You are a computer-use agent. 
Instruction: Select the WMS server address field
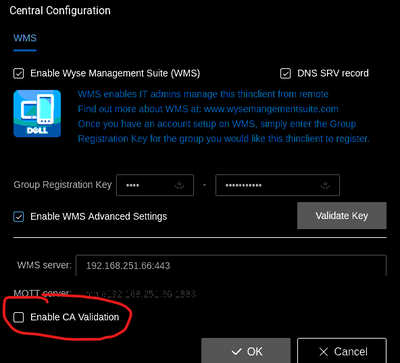click(231, 265)
